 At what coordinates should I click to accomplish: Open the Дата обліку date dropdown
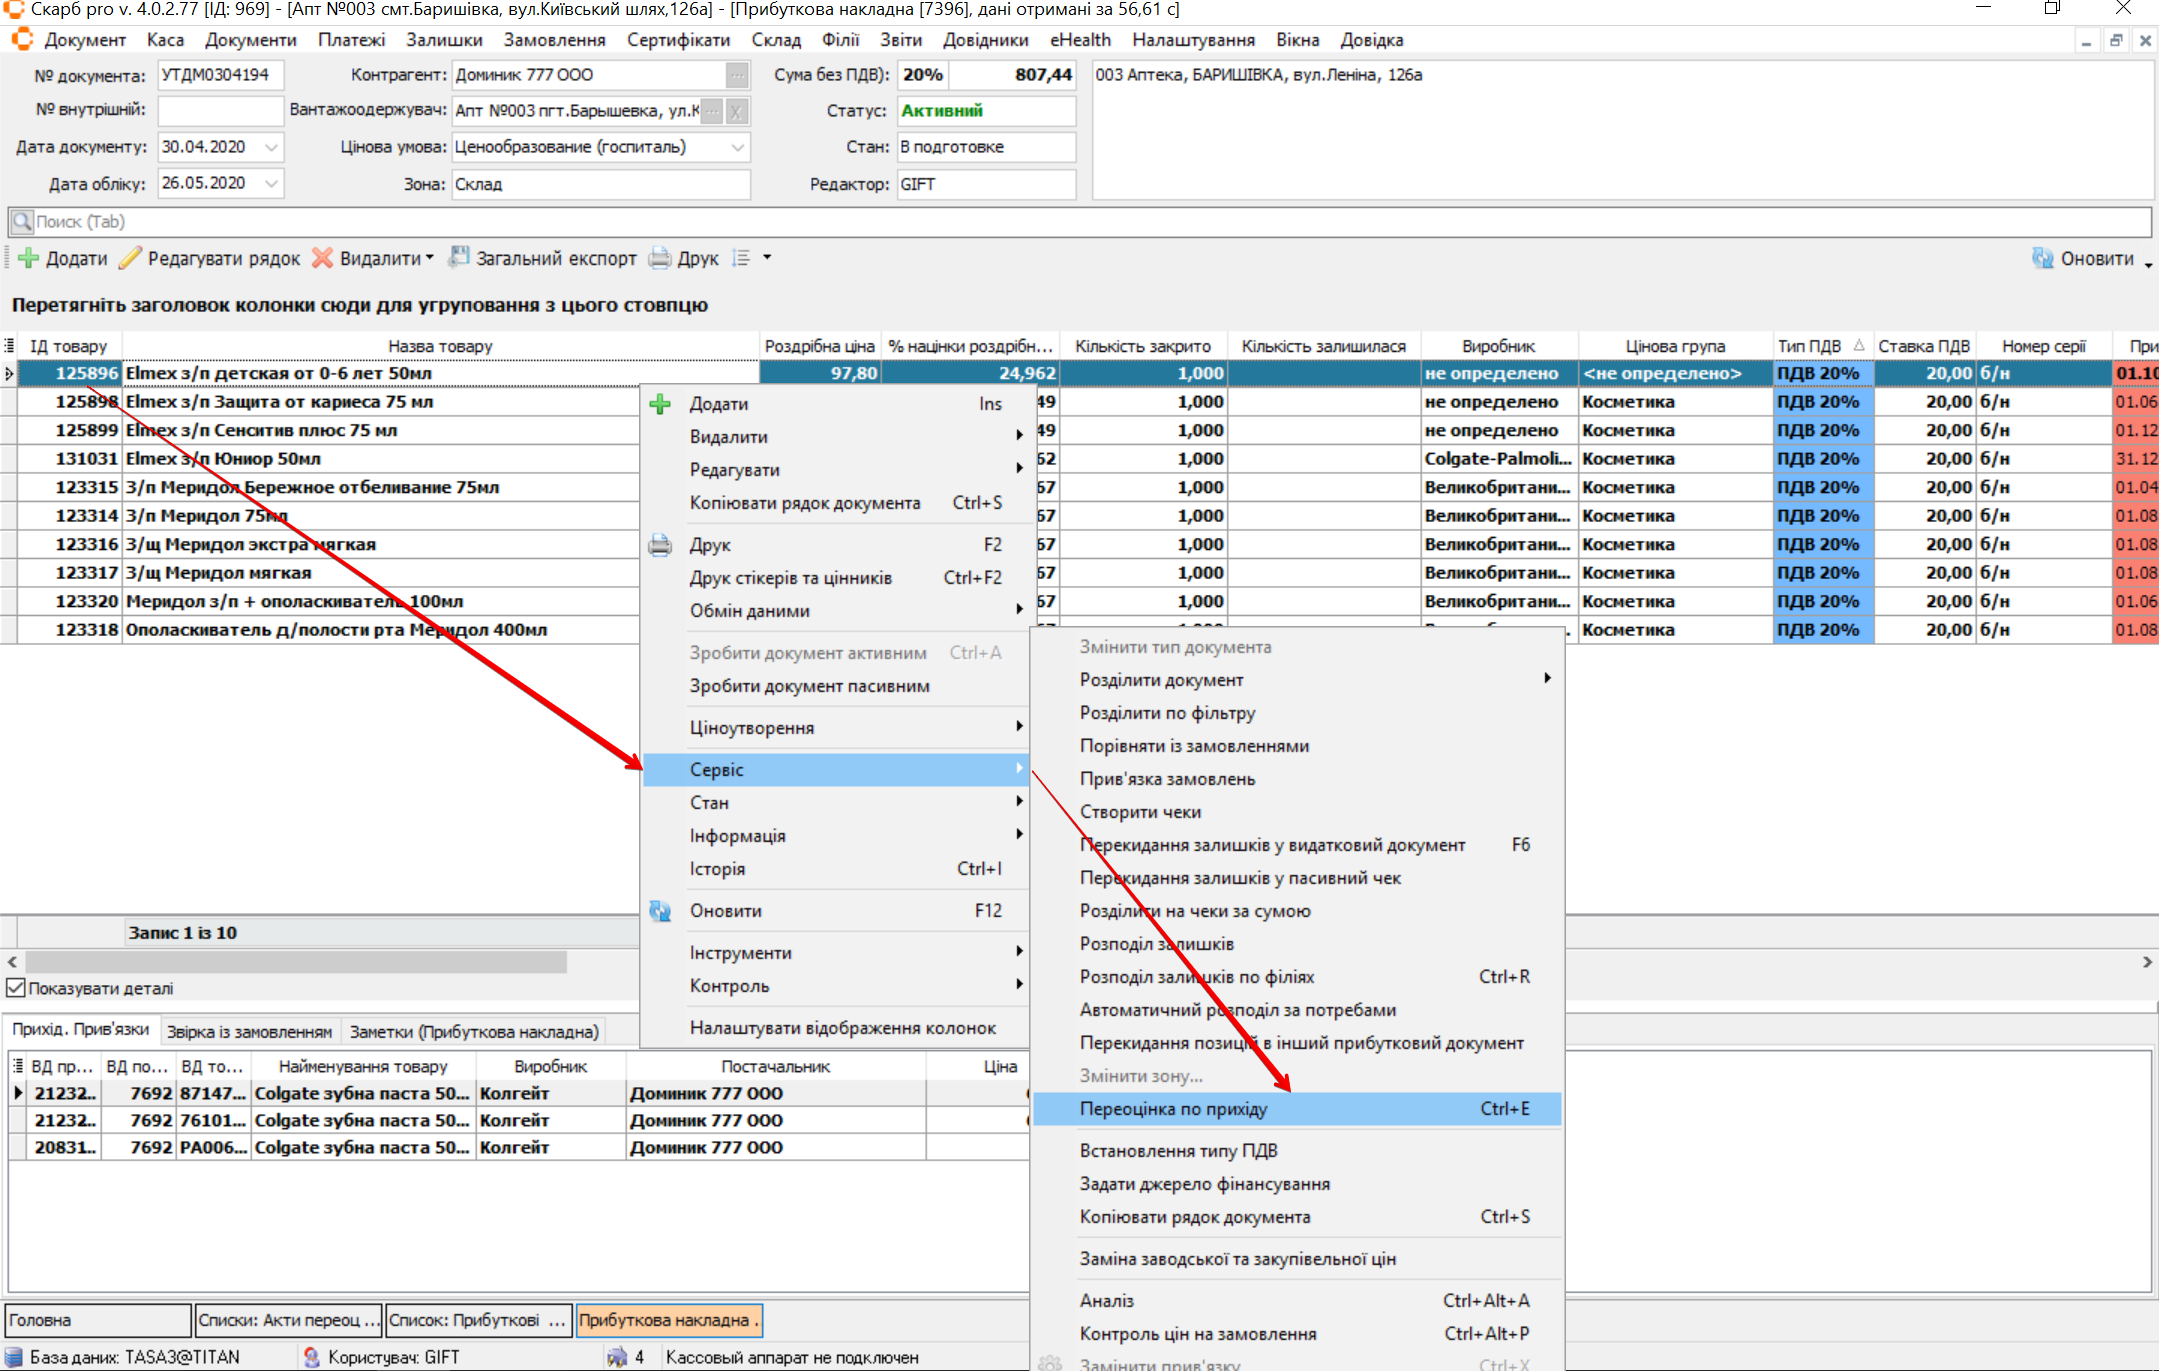[271, 183]
